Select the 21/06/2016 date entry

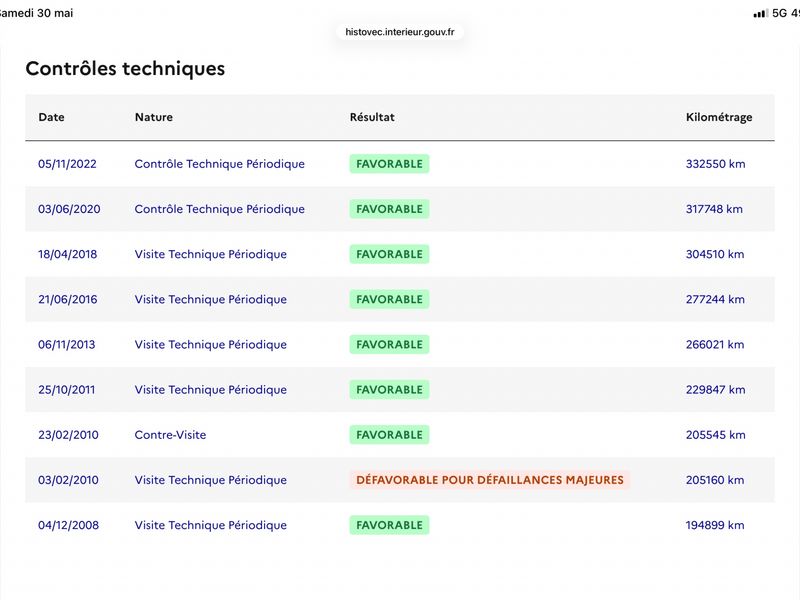tap(67, 299)
